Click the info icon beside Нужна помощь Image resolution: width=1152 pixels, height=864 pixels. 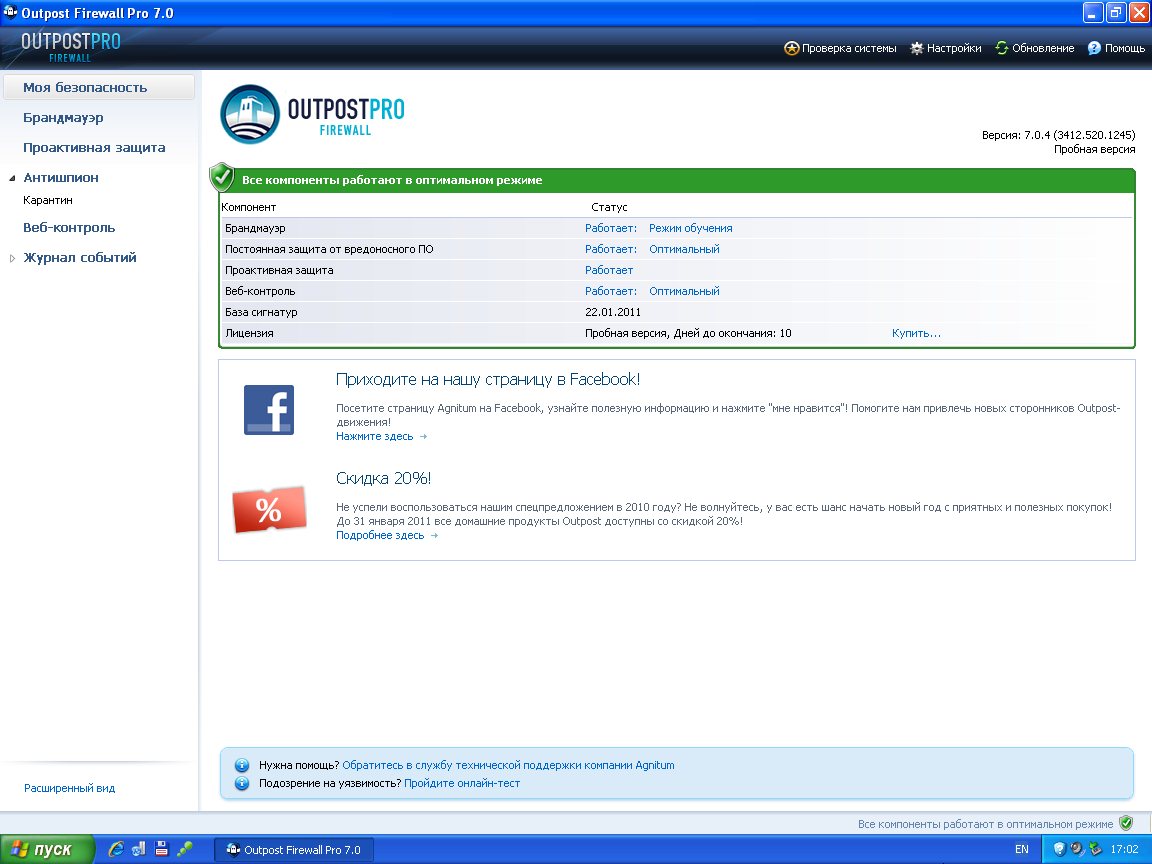pos(242,766)
